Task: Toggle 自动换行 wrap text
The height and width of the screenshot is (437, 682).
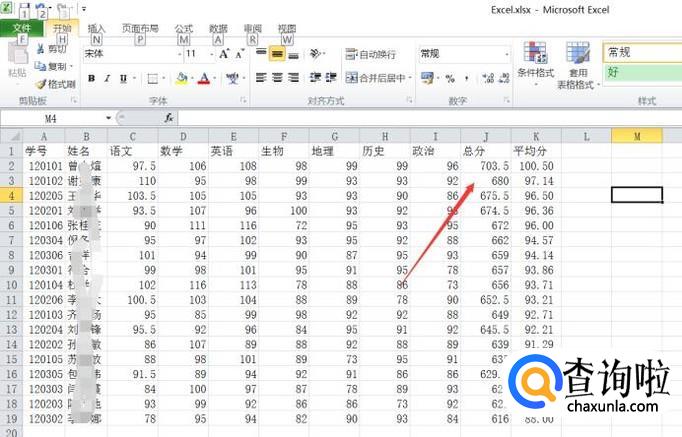Action: (x=371, y=54)
